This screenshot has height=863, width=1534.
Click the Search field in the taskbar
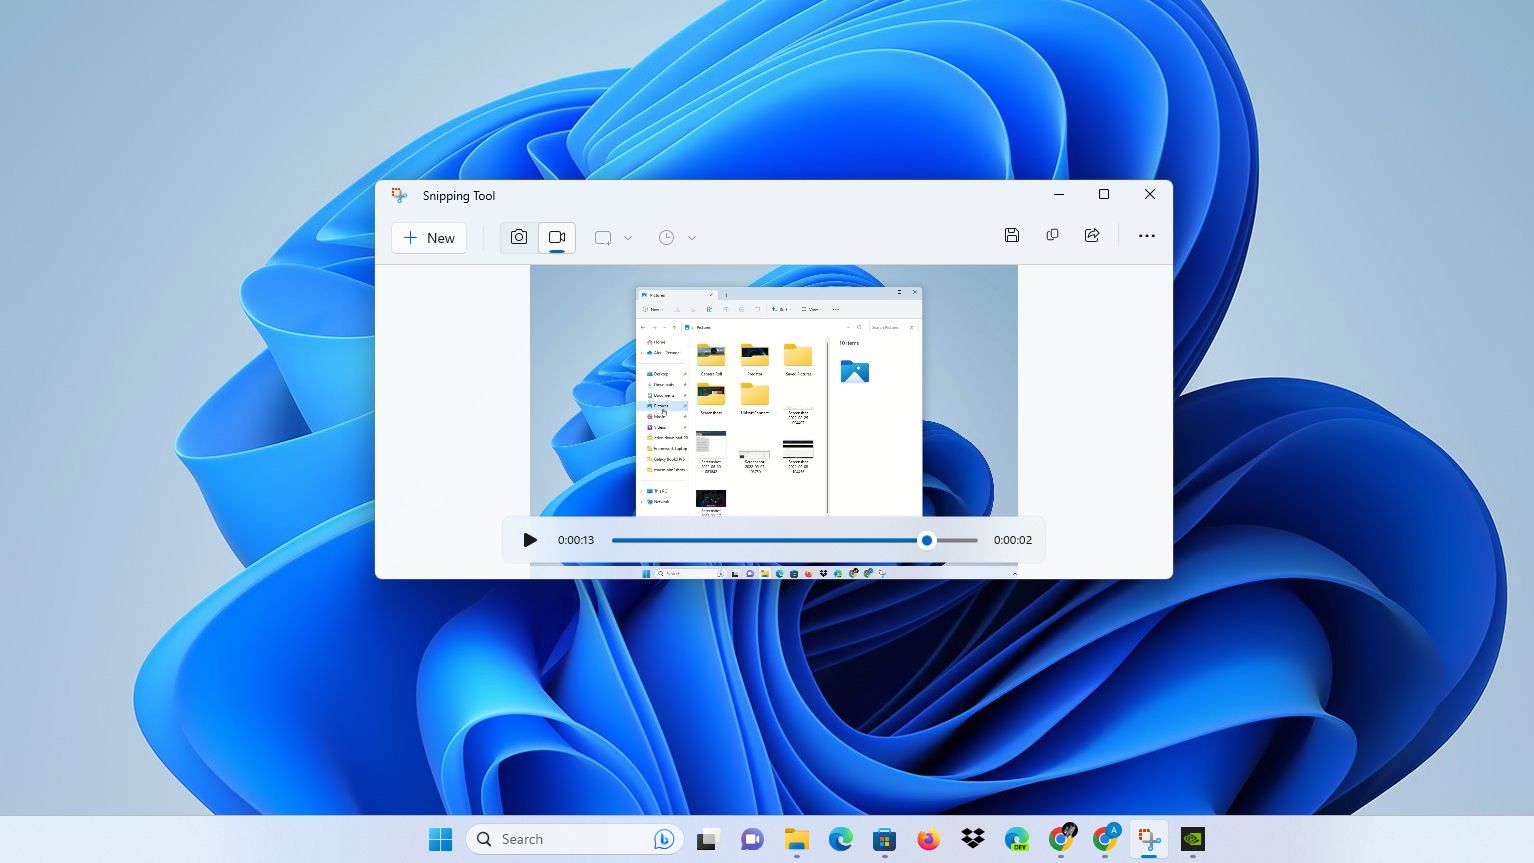point(560,839)
